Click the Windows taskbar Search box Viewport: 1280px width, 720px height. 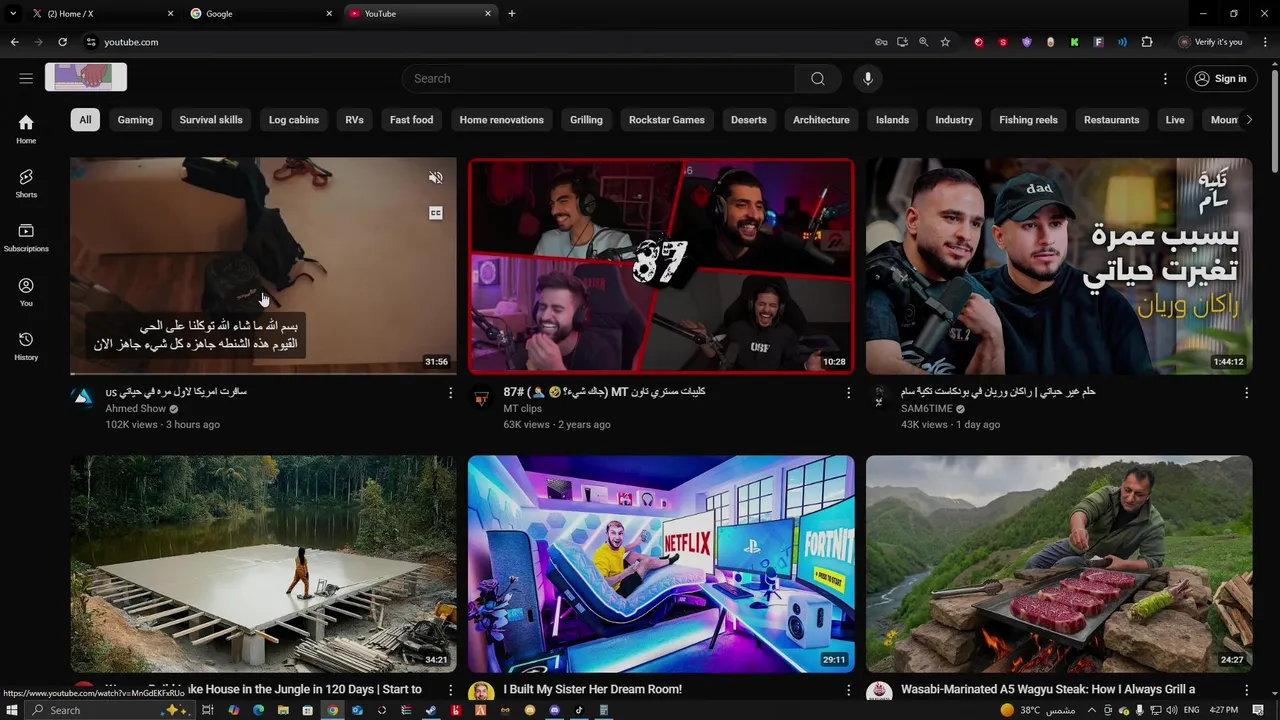pyautogui.click(x=108, y=710)
